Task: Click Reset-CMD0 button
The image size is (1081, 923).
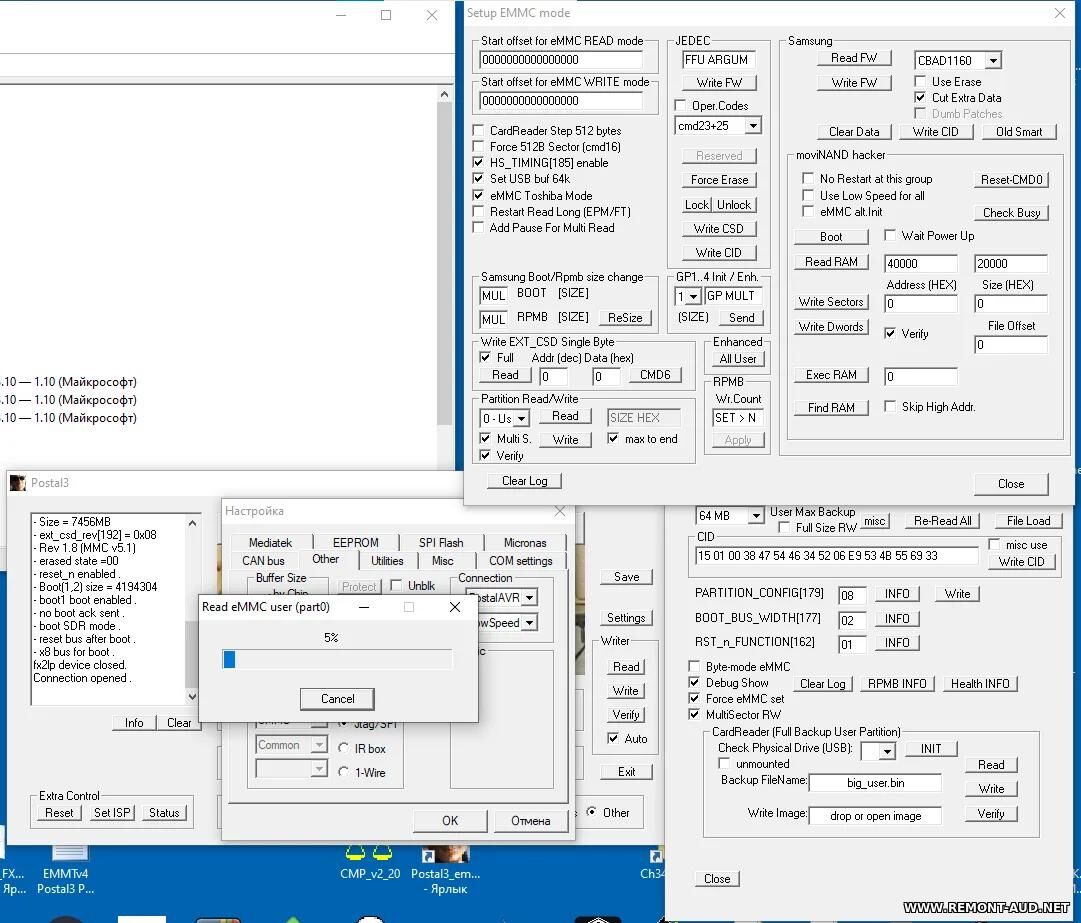Action: point(1011,180)
